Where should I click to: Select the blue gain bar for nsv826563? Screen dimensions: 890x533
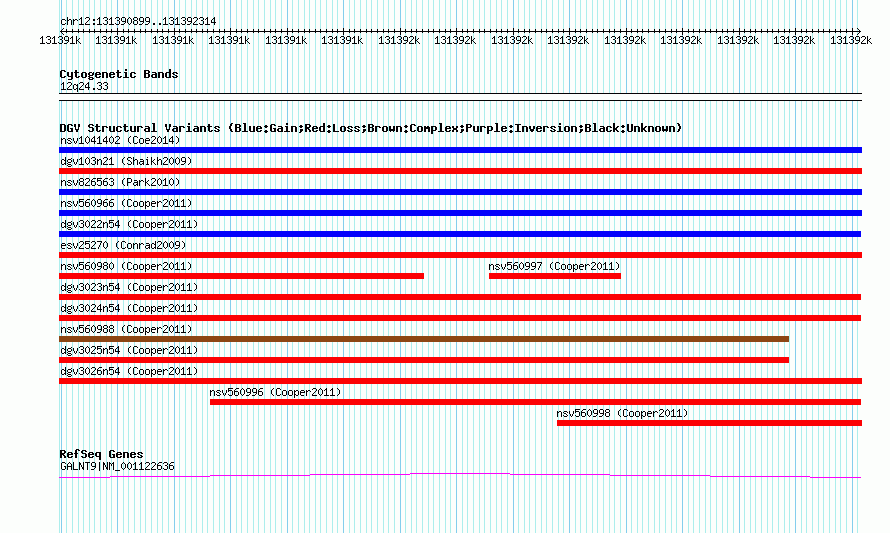460,192
